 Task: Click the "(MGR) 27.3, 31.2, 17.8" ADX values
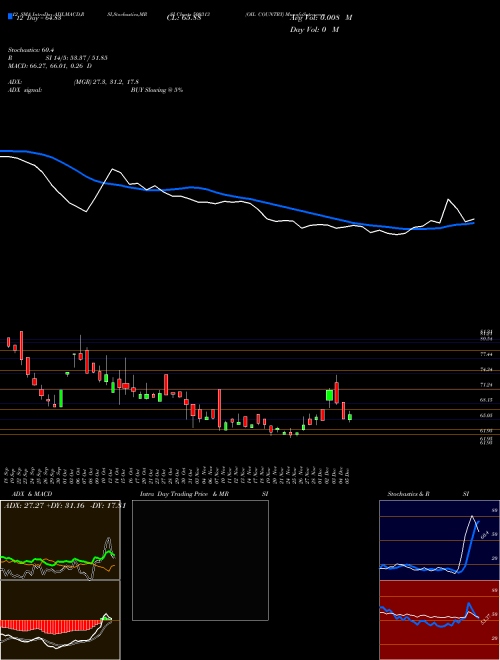106,82
